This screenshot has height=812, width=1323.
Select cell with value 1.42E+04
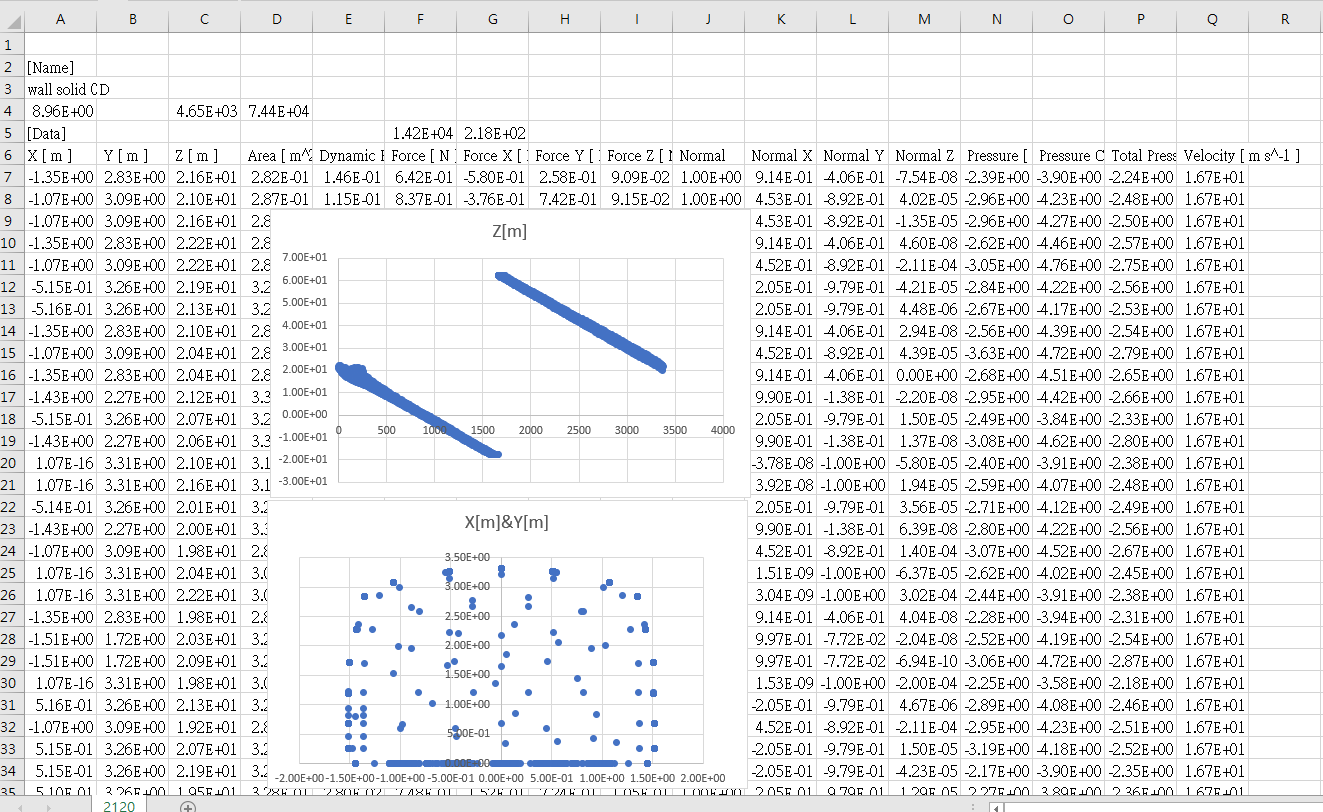pyautogui.click(x=420, y=133)
